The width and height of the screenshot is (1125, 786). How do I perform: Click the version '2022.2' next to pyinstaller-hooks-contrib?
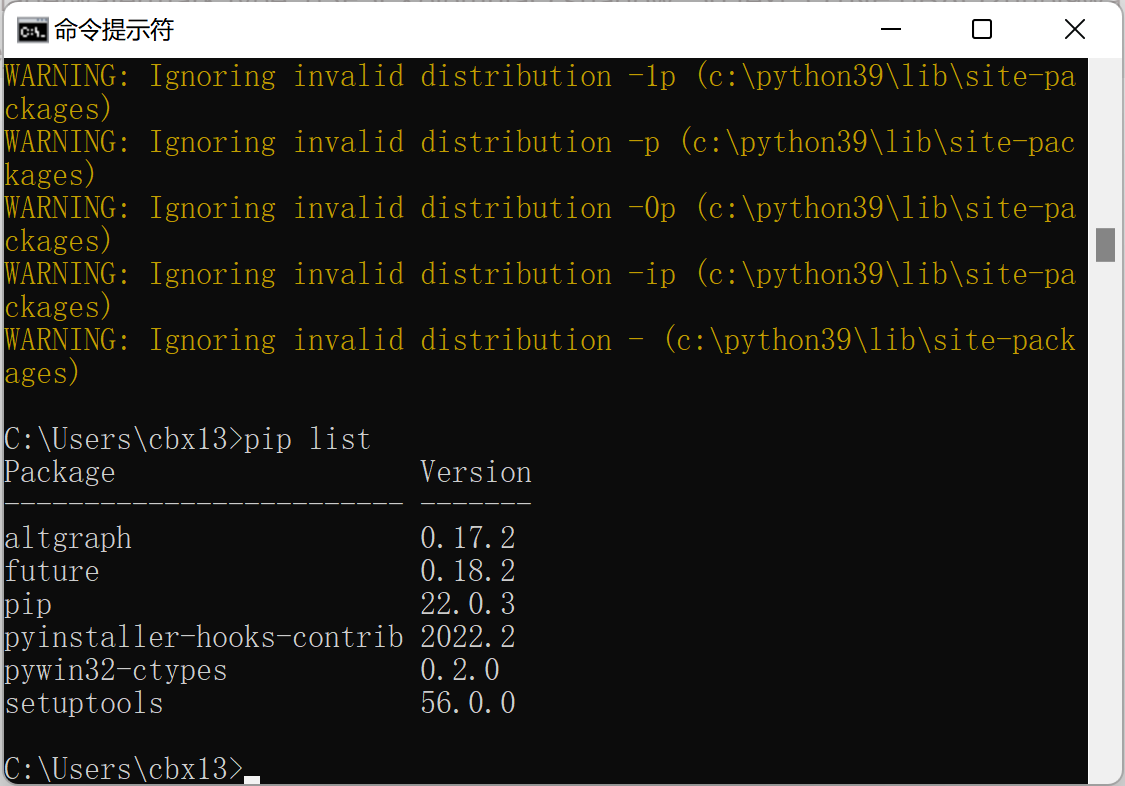coord(467,637)
